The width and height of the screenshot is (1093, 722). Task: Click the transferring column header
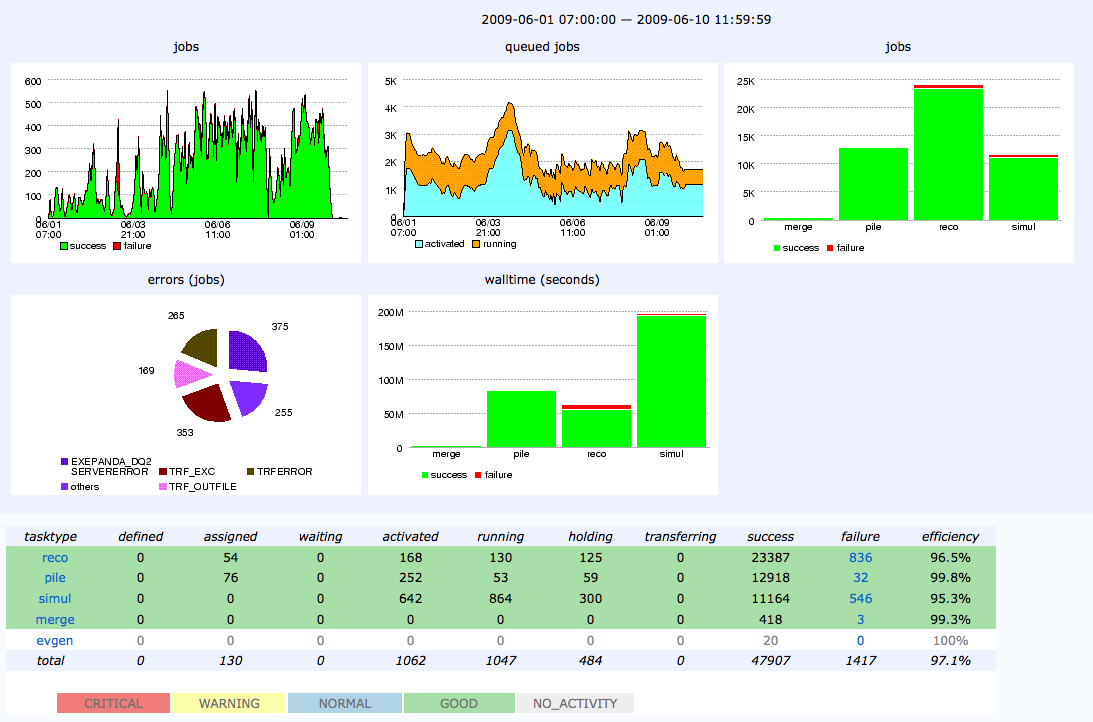[x=680, y=537]
